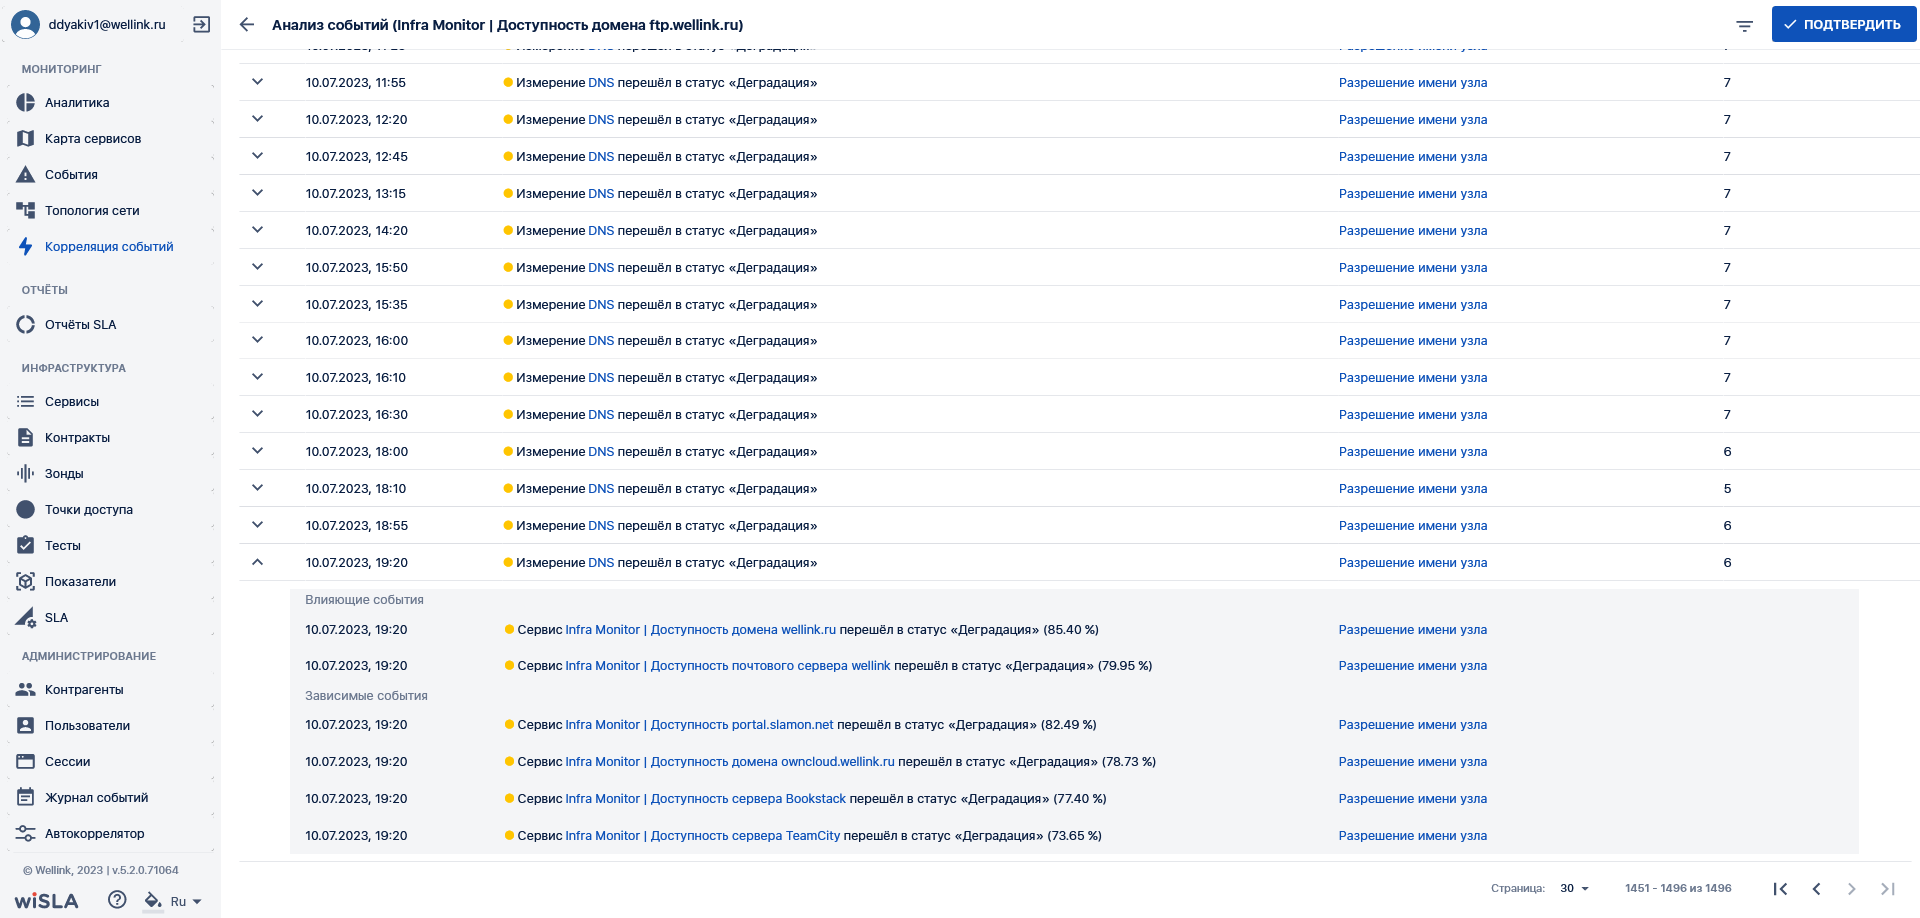This screenshot has height=918, width=1920.
Task: Jump to first page icon
Action: (x=1780, y=889)
